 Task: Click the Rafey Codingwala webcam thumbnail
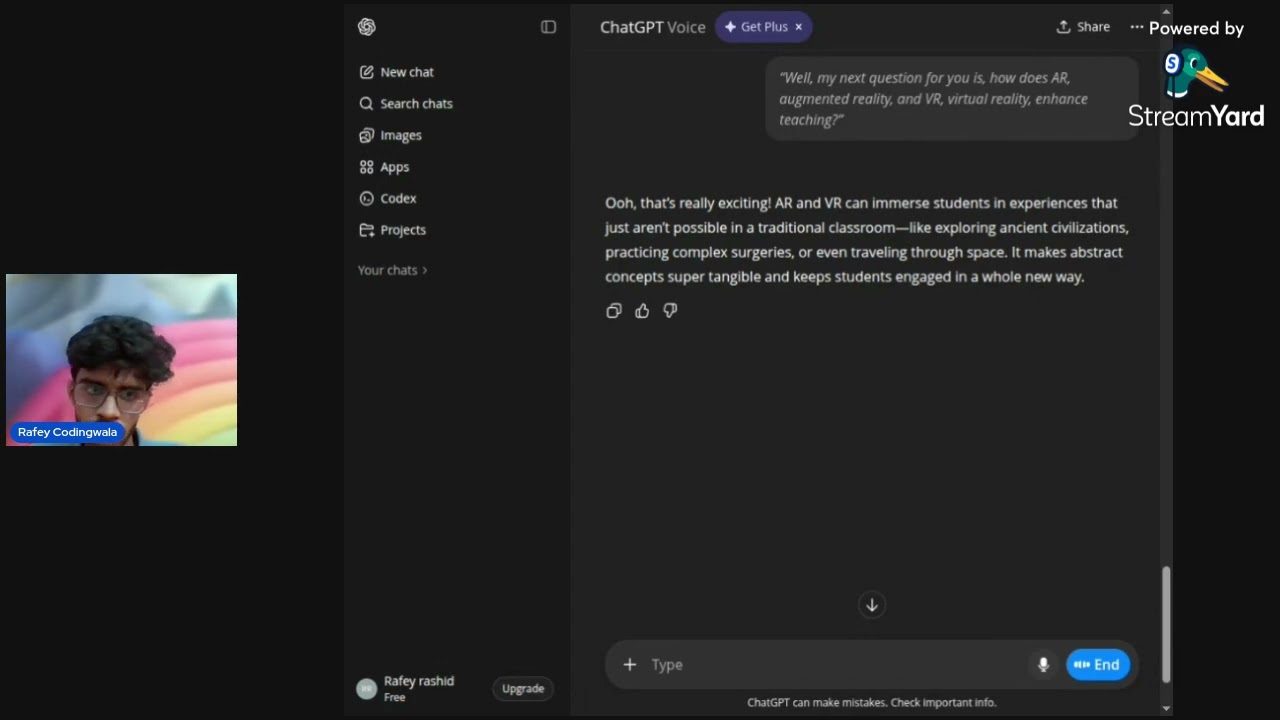point(121,360)
